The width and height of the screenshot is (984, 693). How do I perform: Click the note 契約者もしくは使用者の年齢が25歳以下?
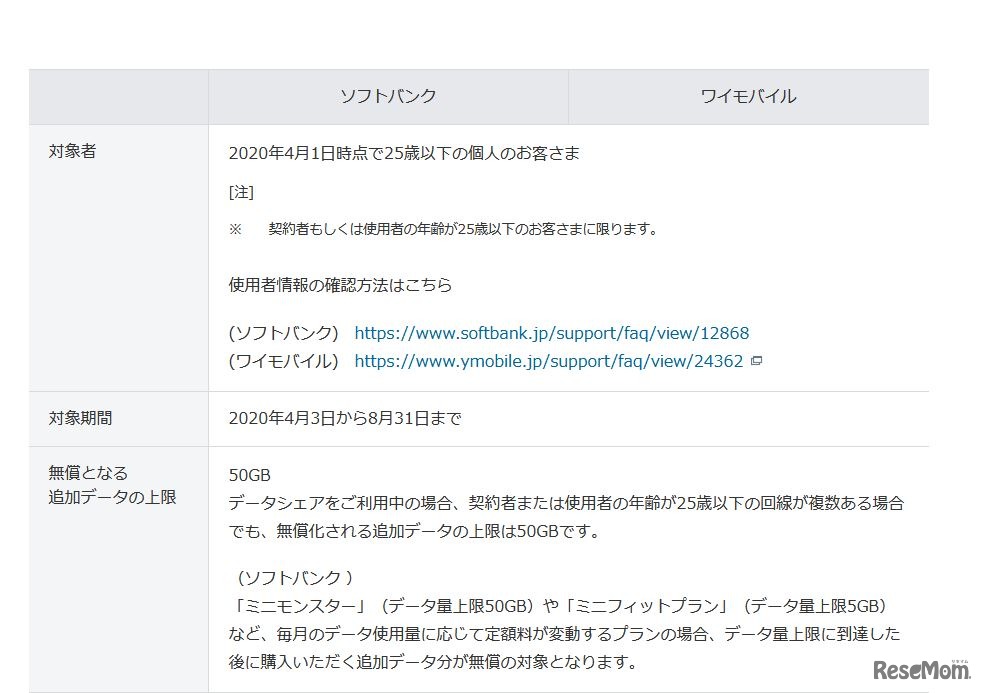click(463, 229)
